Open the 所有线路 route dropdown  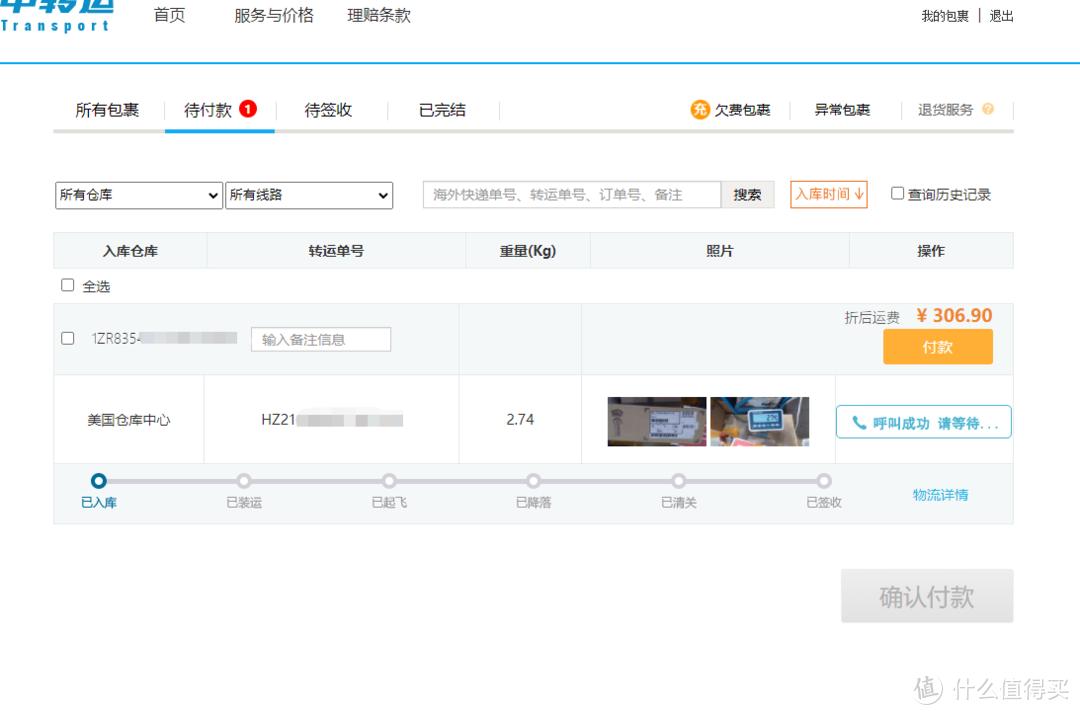pos(308,195)
